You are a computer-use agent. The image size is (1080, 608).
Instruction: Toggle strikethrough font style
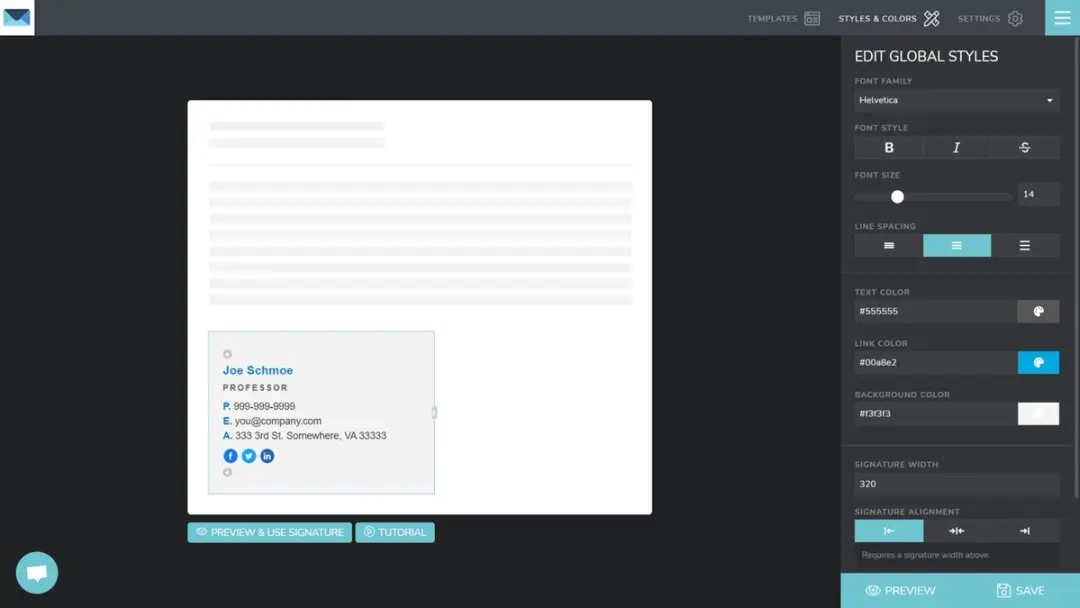tap(1024, 147)
